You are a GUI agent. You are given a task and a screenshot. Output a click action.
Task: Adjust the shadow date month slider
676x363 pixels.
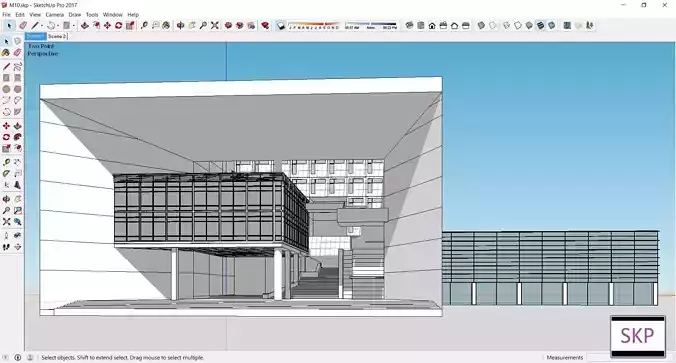314,26
